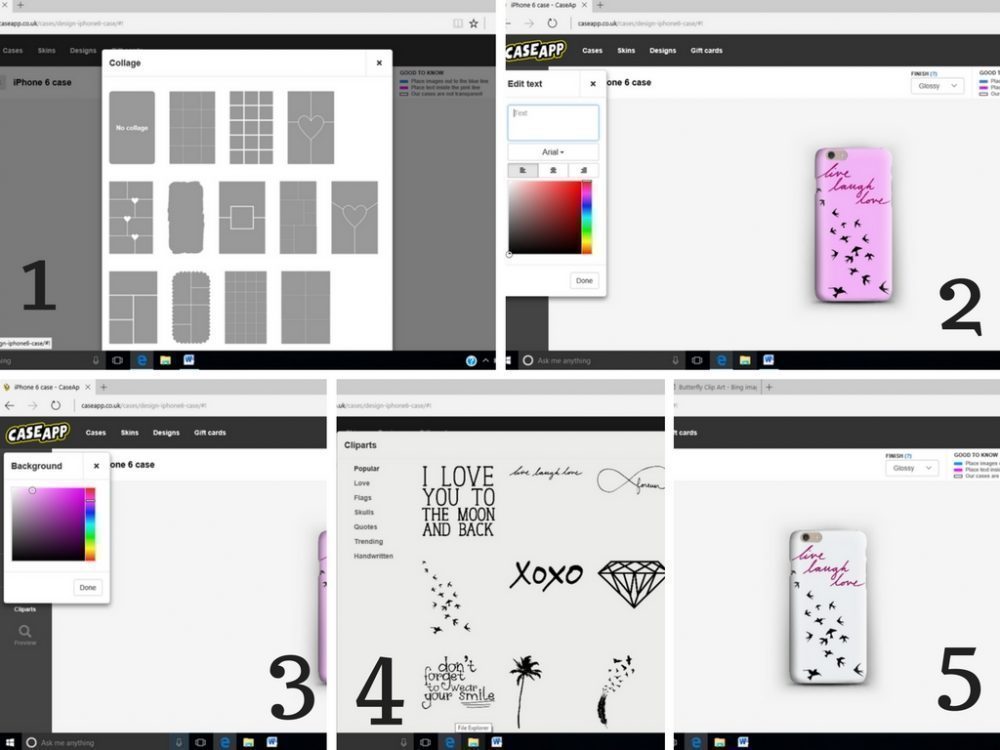Screen dimensions: 1000x750
Task: Switch to the Handwritten clipart category
Action: point(373,556)
